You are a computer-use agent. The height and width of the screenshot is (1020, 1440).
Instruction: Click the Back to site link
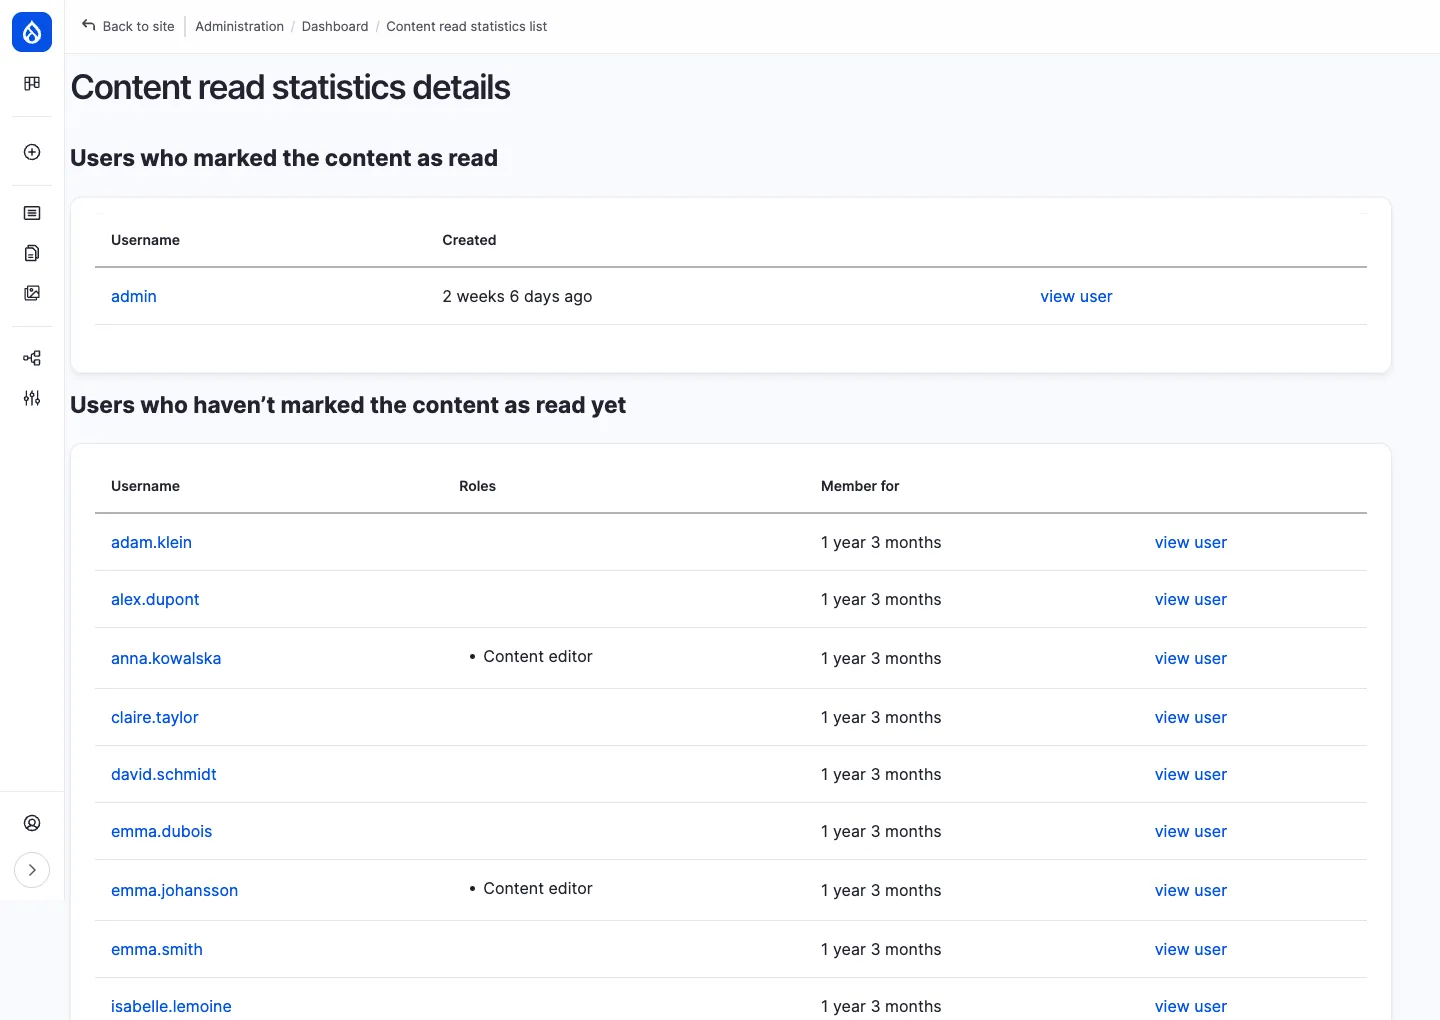(128, 26)
